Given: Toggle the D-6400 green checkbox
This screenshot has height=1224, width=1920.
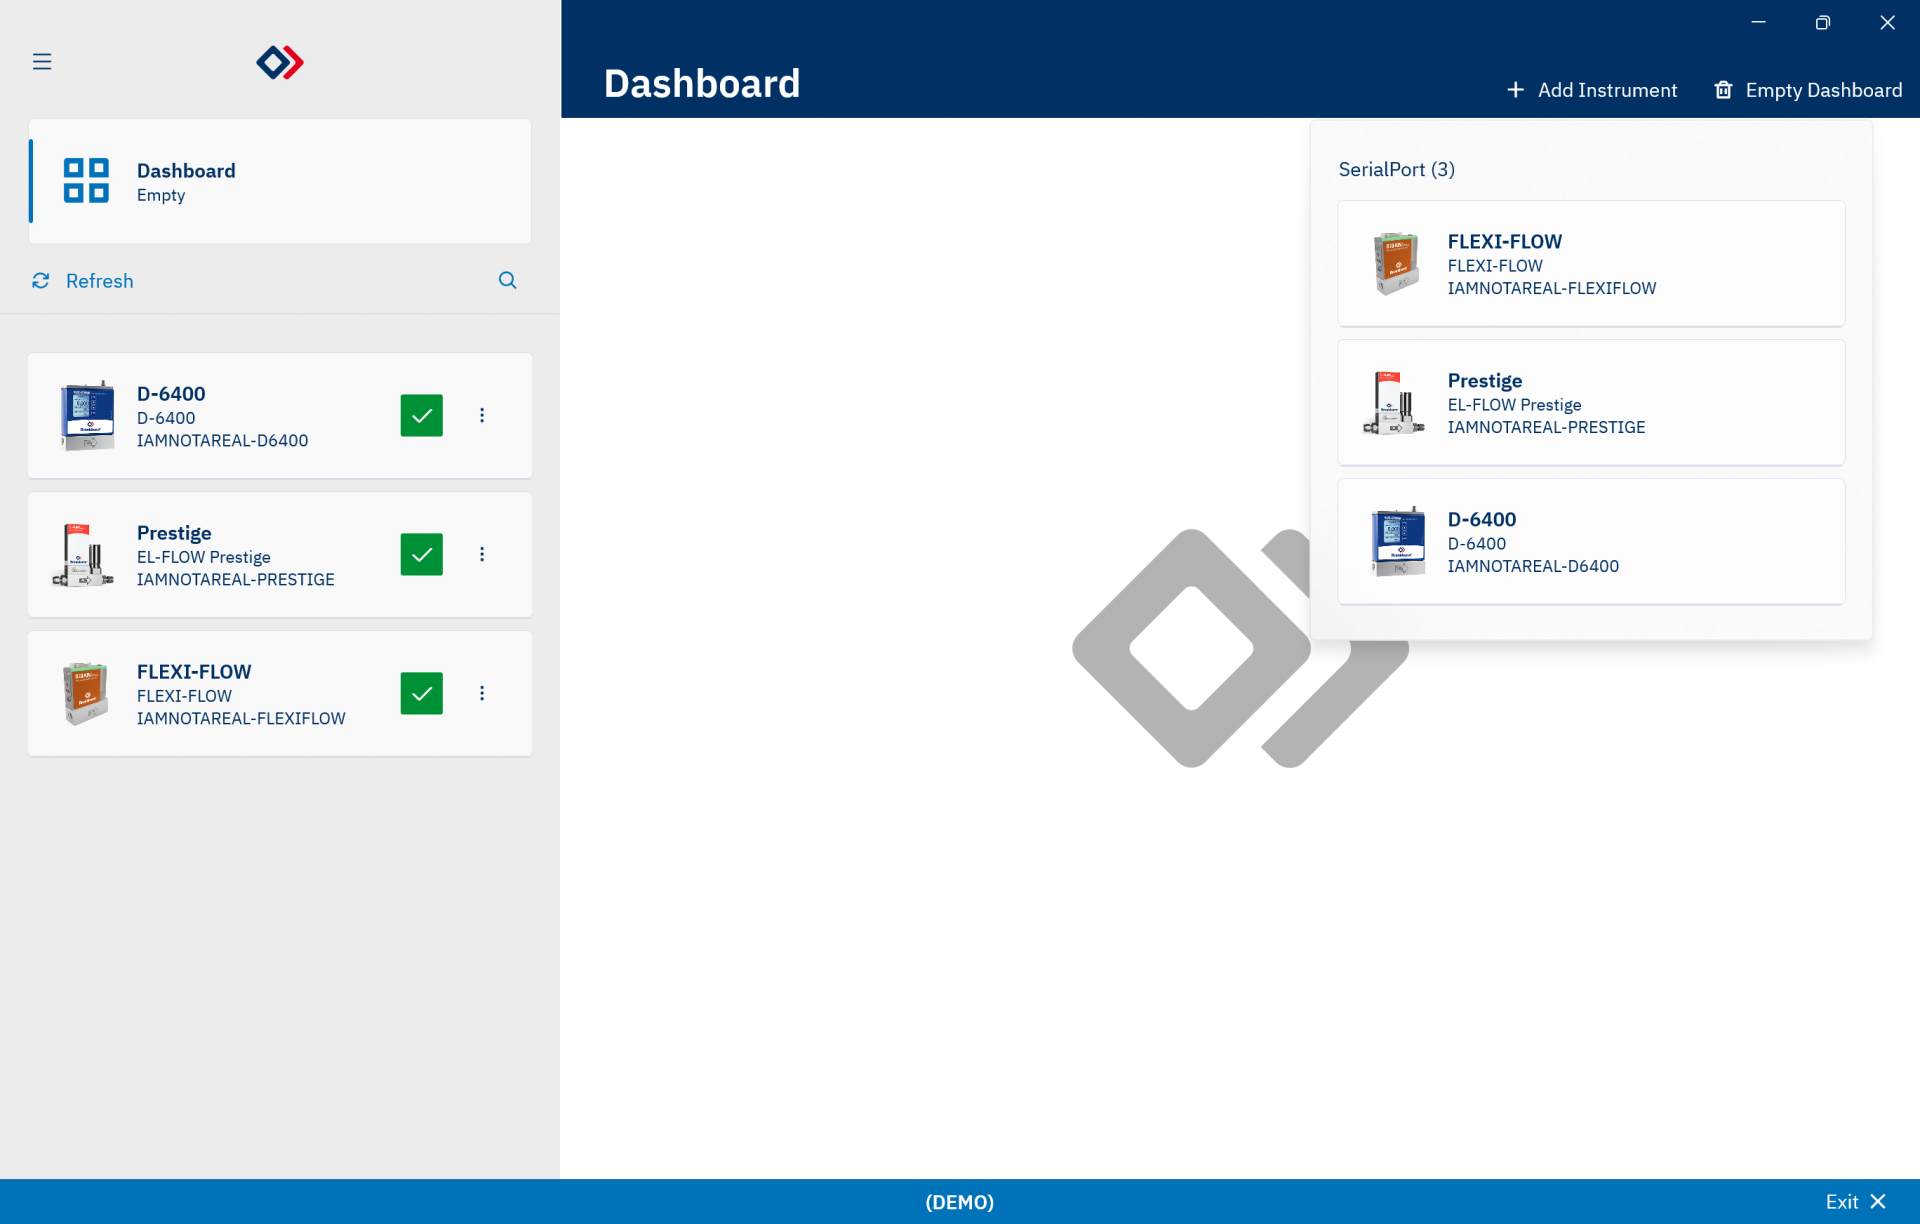Looking at the screenshot, I should point(422,416).
